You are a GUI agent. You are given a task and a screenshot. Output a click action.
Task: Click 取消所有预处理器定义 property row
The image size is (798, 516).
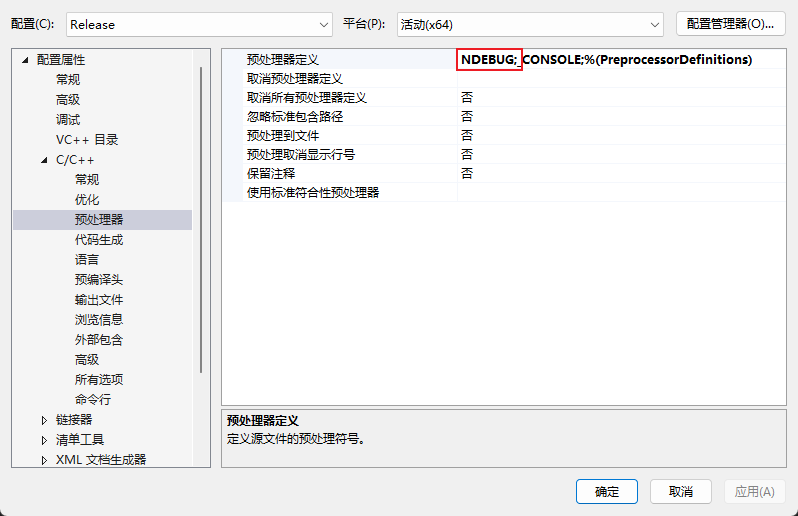[504, 97]
